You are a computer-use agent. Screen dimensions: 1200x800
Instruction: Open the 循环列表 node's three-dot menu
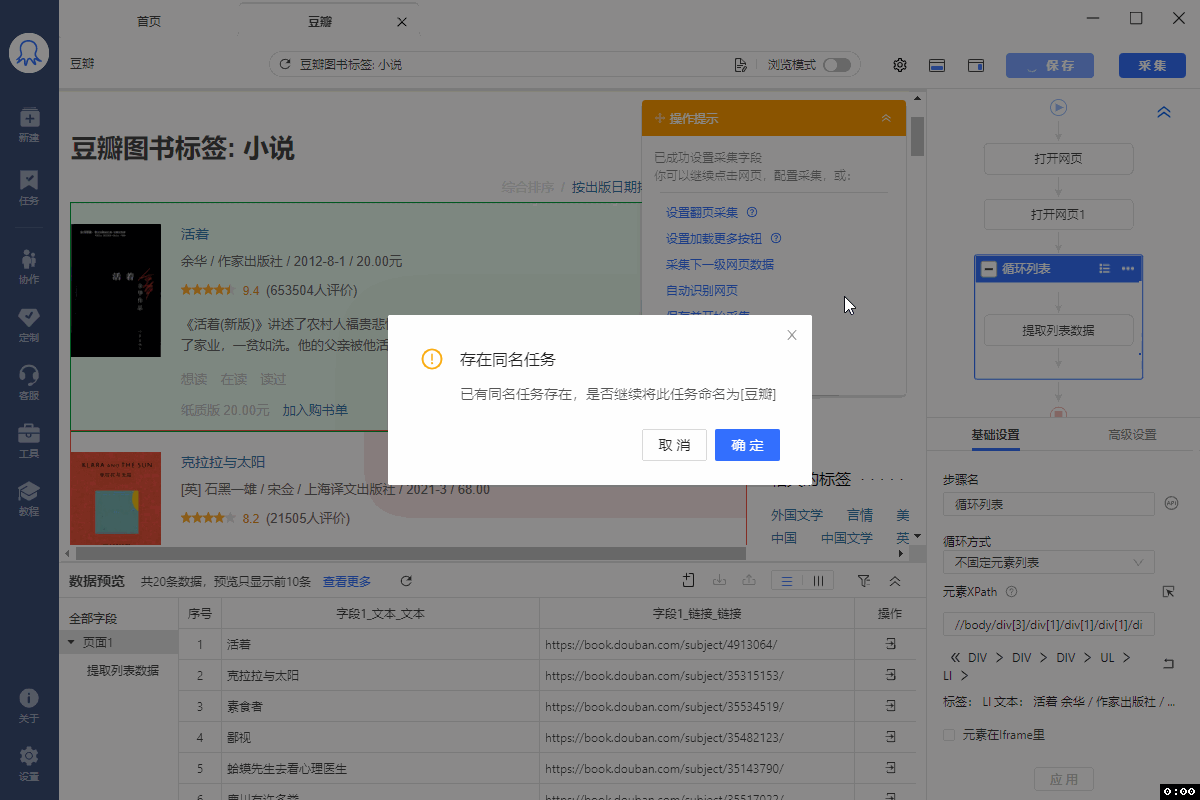pyautogui.click(x=1128, y=269)
